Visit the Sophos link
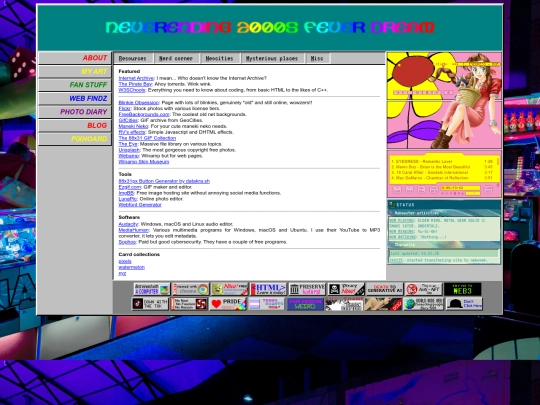Viewport: 540px width, 405px height. (x=127, y=242)
